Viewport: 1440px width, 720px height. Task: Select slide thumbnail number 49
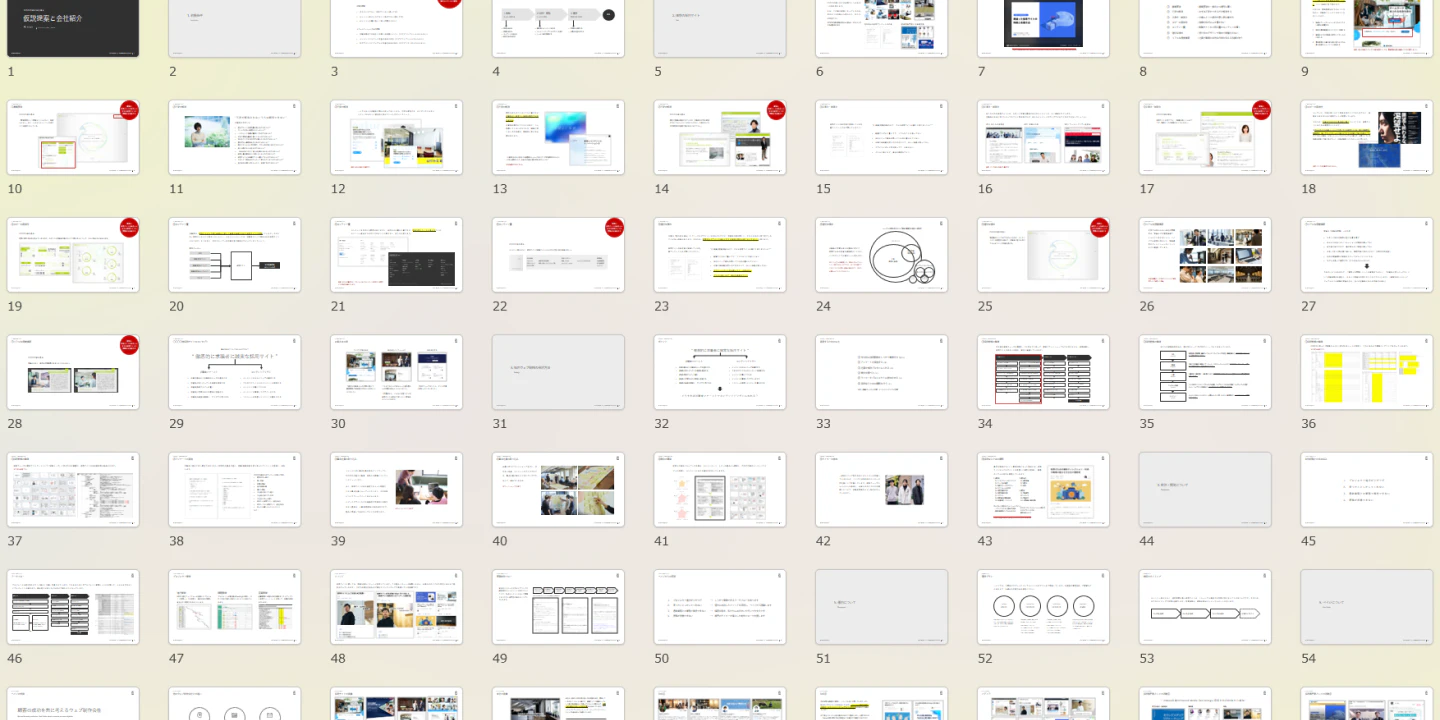(x=558, y=608)
